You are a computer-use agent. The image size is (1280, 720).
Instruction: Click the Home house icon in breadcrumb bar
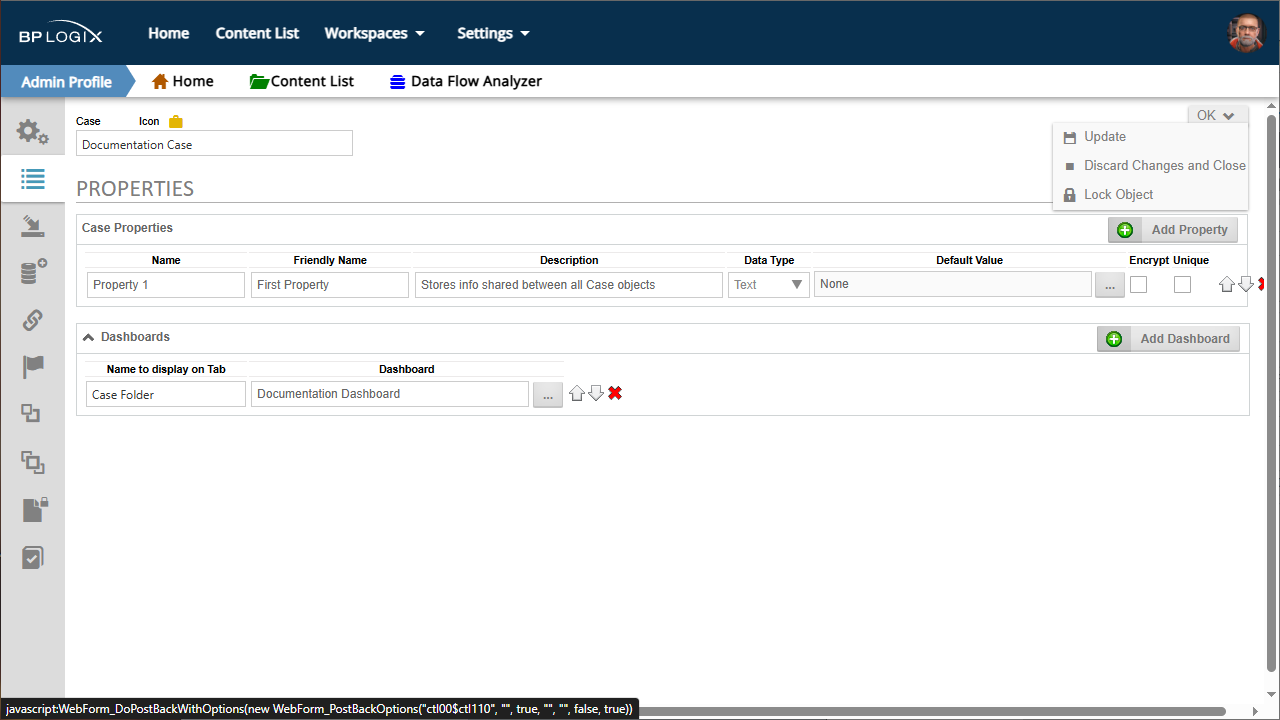pos(159,81)
